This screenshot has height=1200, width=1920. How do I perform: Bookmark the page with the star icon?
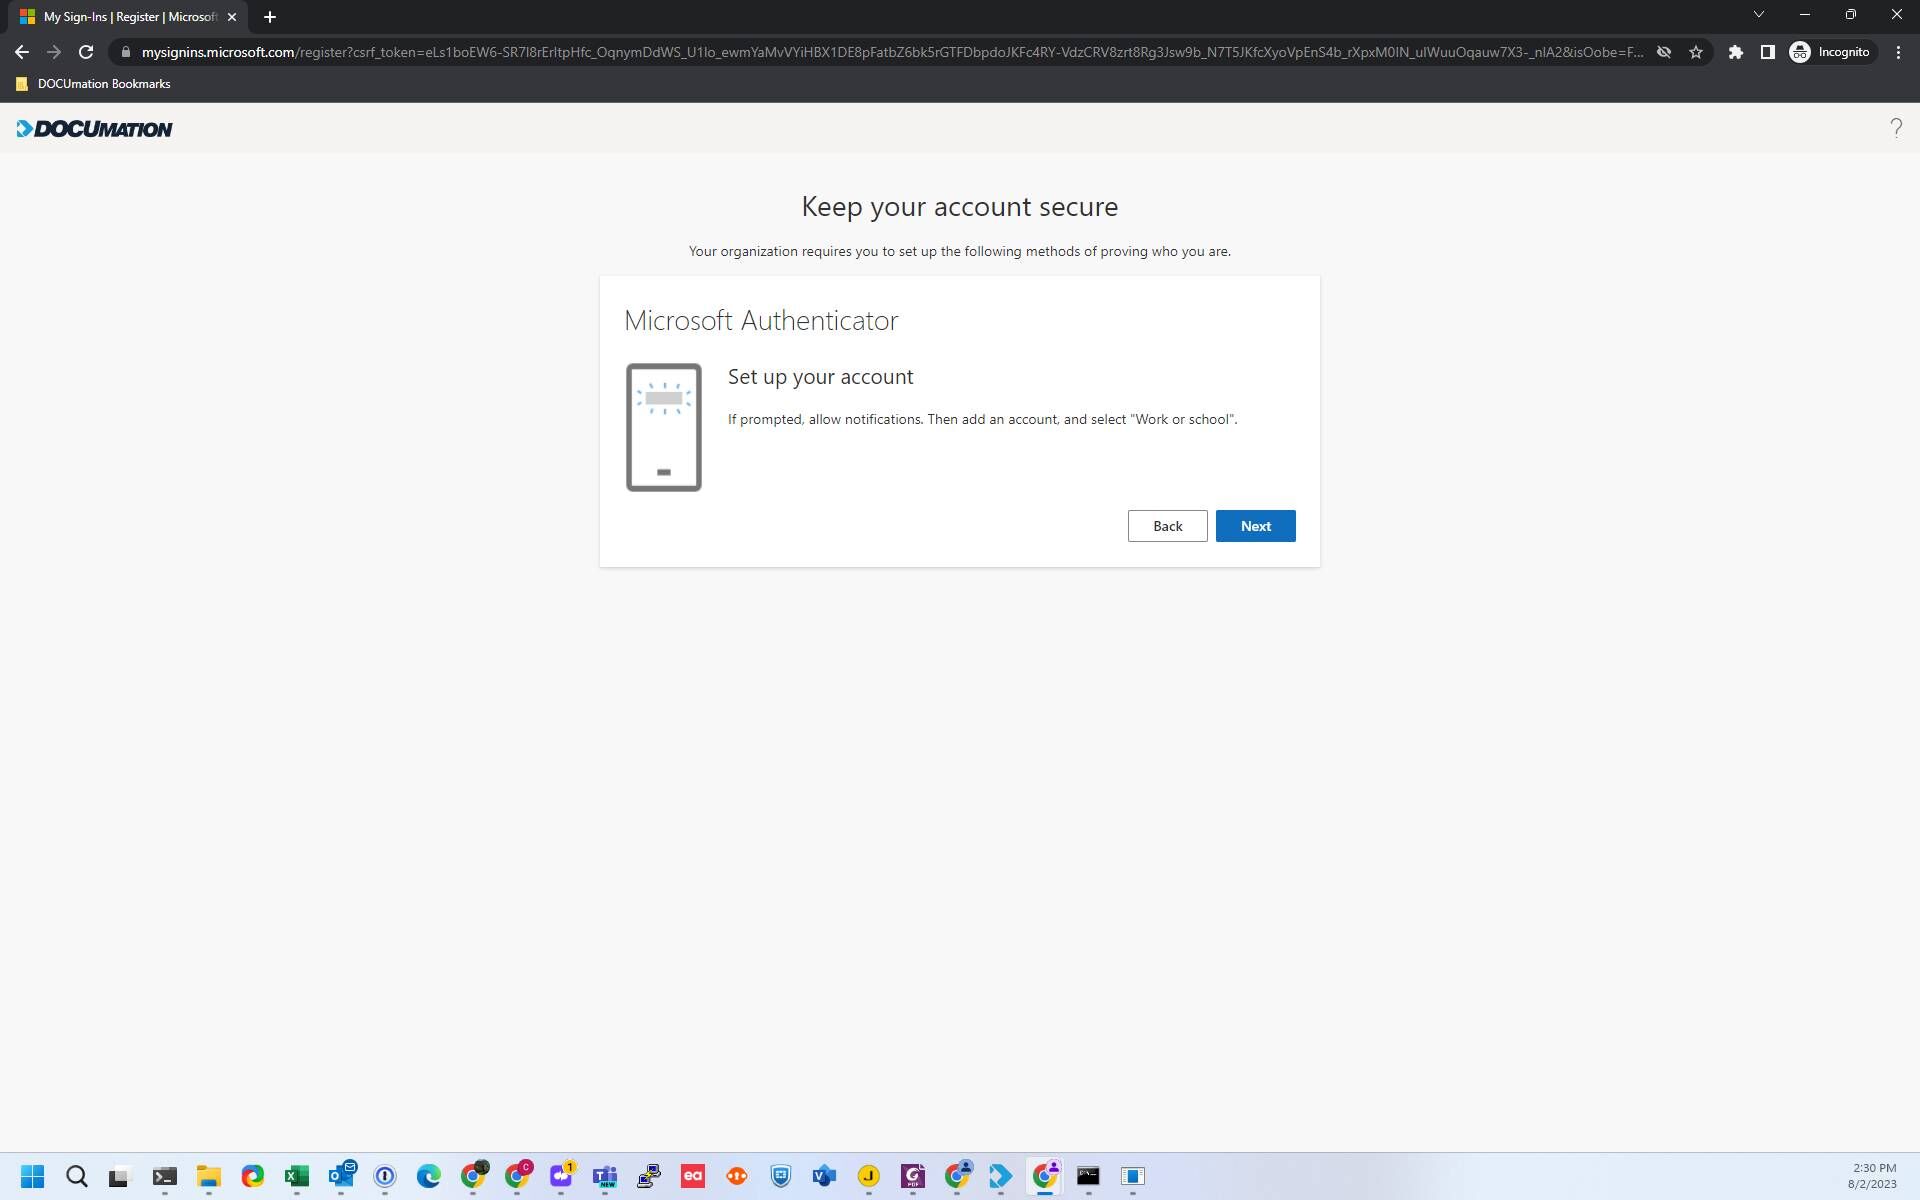coord(1696,52)
